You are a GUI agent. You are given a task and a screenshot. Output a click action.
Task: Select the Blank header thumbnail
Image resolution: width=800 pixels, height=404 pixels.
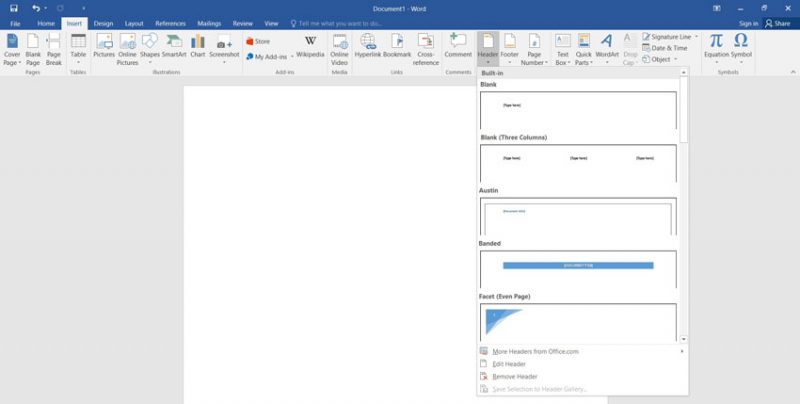578,110
